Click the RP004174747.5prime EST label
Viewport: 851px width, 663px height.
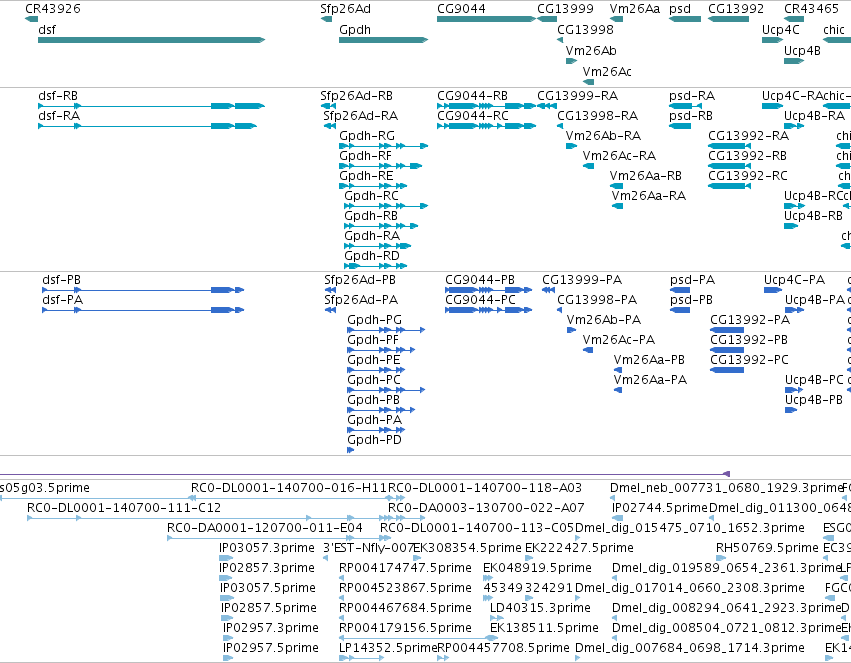coord(405,568)
